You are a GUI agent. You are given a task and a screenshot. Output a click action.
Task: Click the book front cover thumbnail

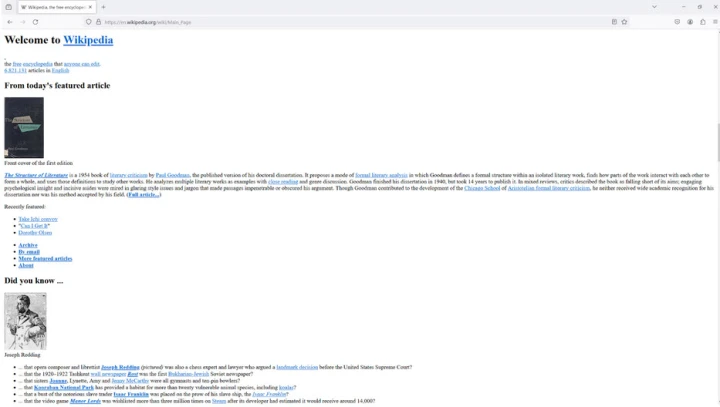coord(24,127)
